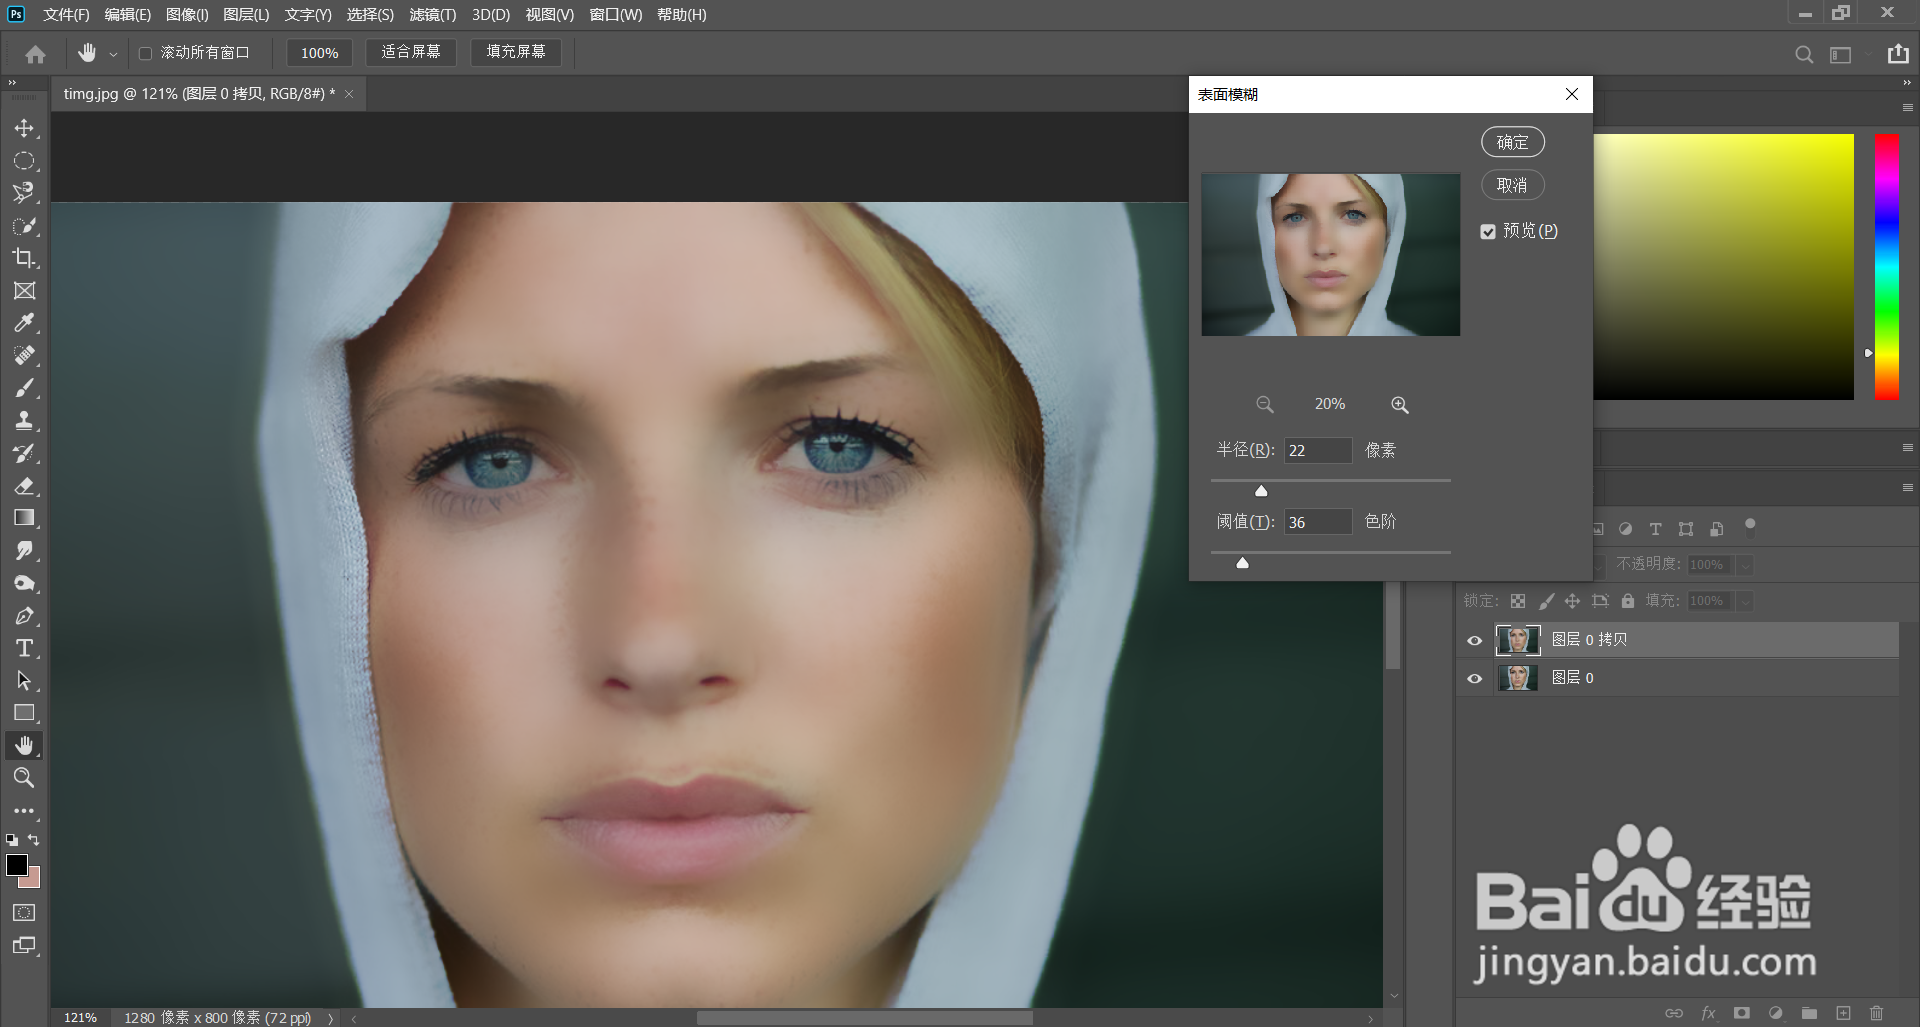Click the Home icon in the options bar

35,54
